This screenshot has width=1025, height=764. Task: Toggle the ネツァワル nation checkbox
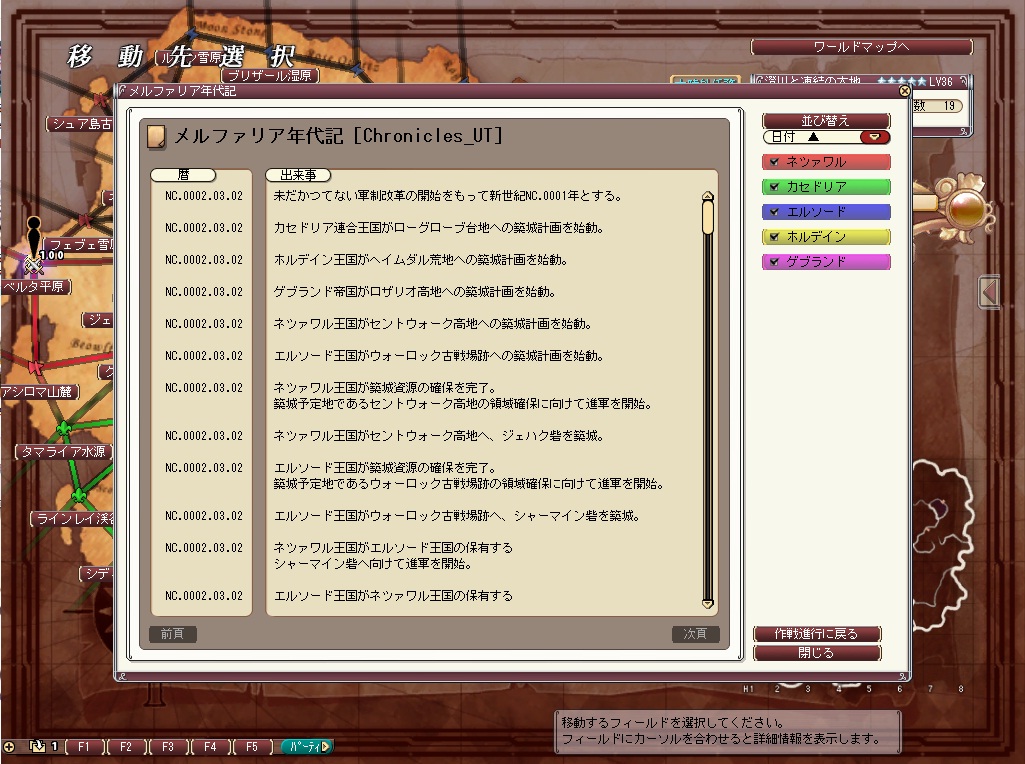tap(775, 161)
